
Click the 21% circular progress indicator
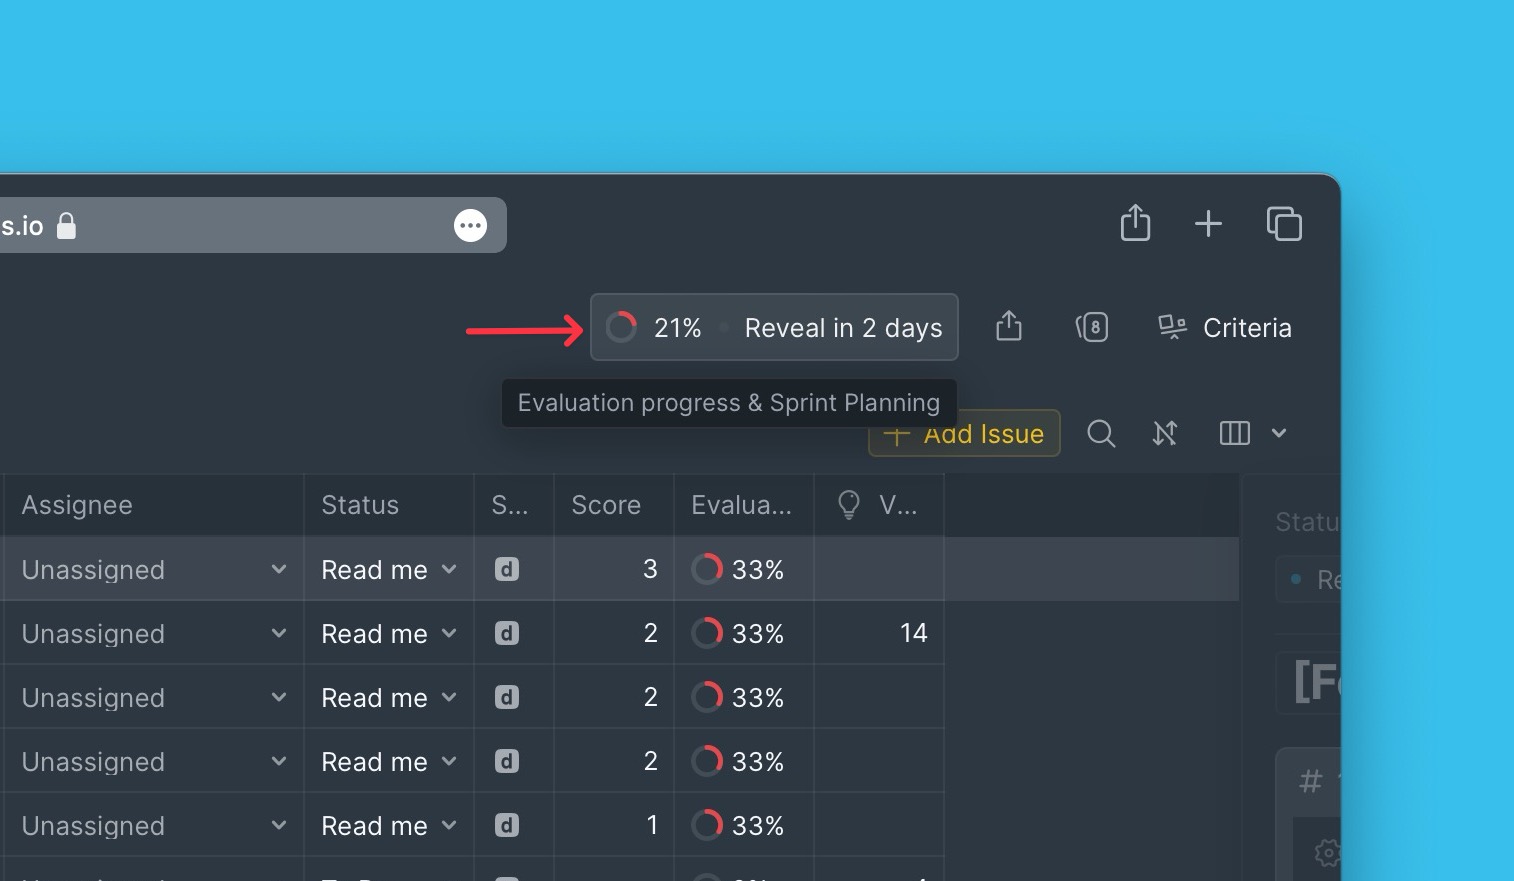click(x=621, y=327)
